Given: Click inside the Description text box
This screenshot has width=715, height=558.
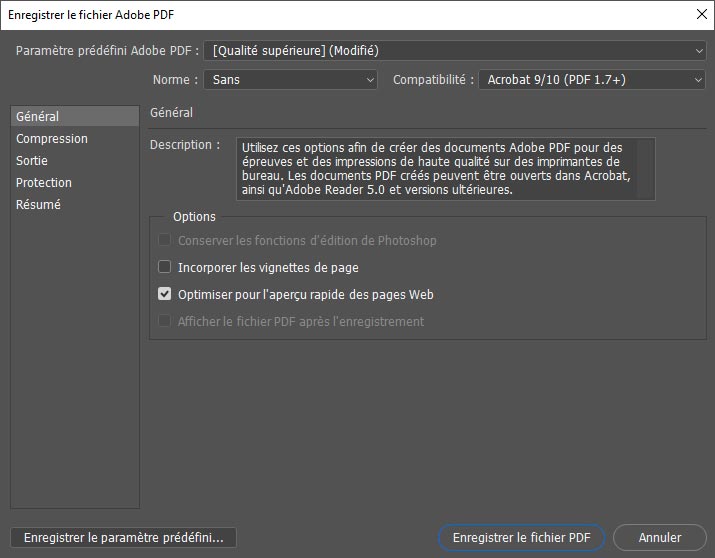Looking at the screenshot, I should 446,168.
